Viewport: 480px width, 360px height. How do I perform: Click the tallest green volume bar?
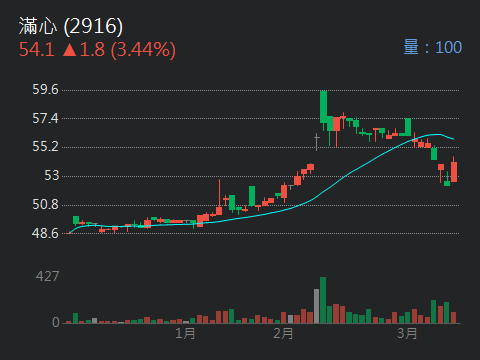click(x=323, y=300)
